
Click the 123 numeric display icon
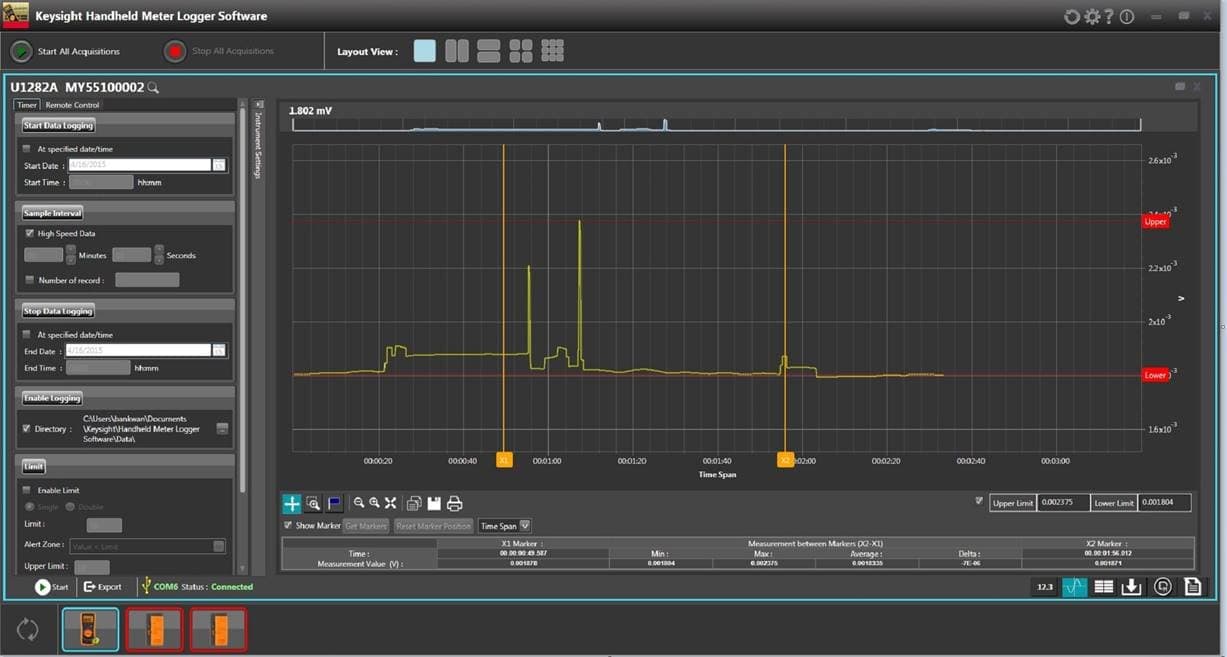[x=1045, y=586]
